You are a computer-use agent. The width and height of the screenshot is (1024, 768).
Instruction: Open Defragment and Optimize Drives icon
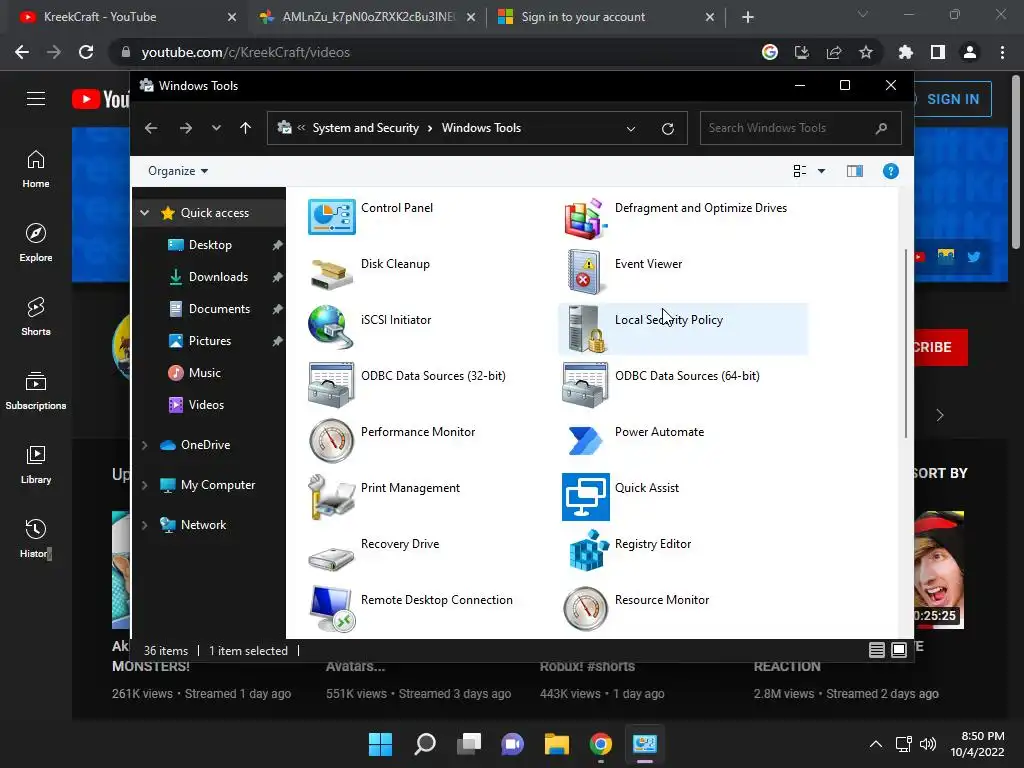click(x=585, y=217)
